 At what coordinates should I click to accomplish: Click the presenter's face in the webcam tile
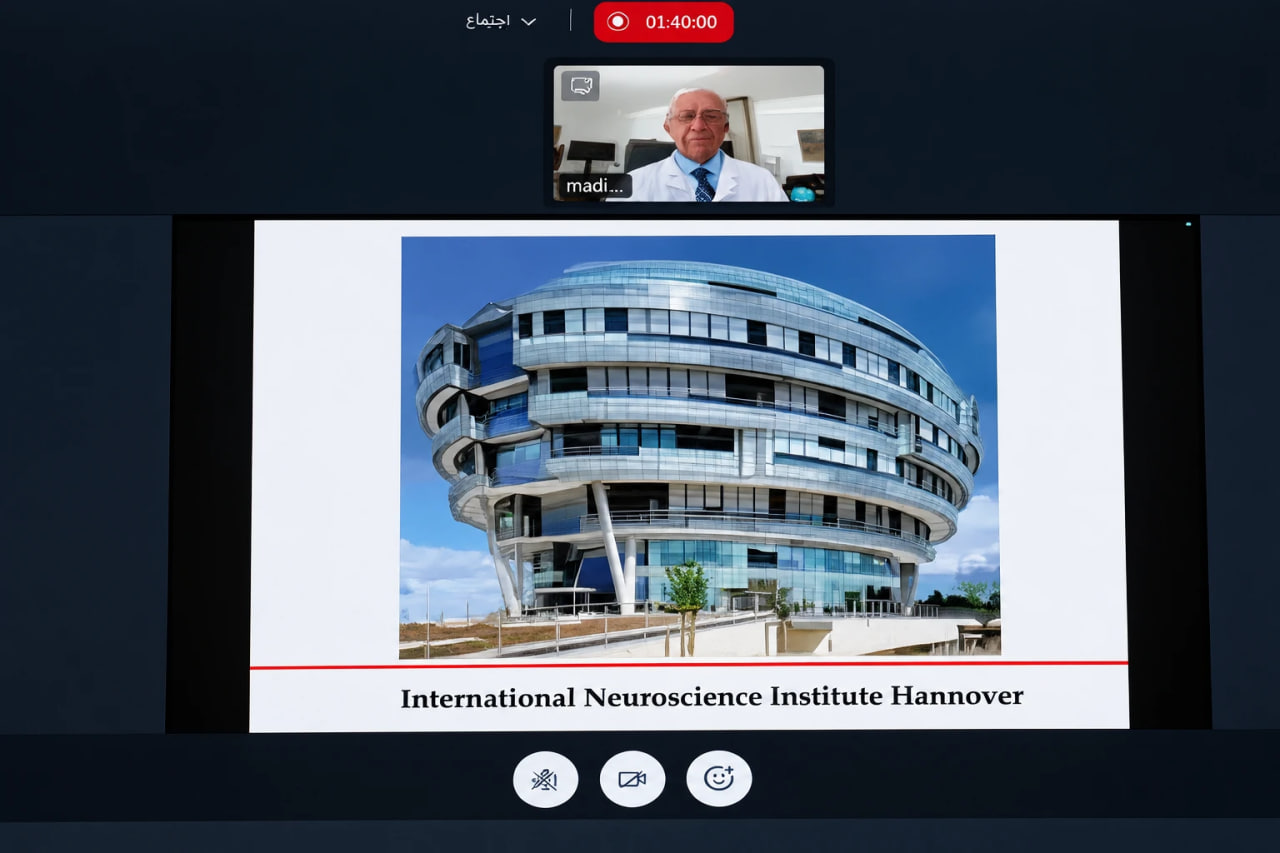pos(698,119)
